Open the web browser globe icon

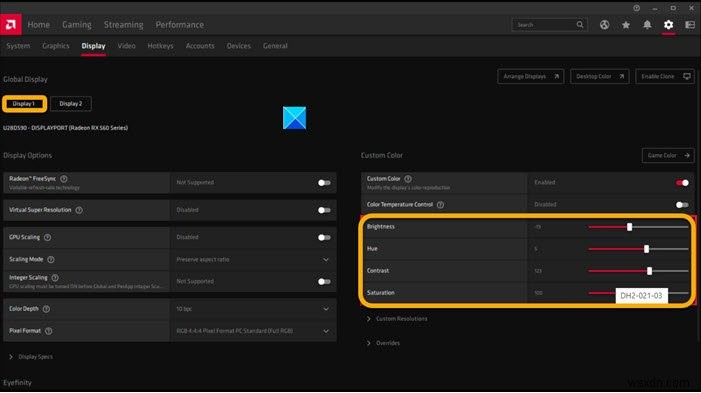604,25
